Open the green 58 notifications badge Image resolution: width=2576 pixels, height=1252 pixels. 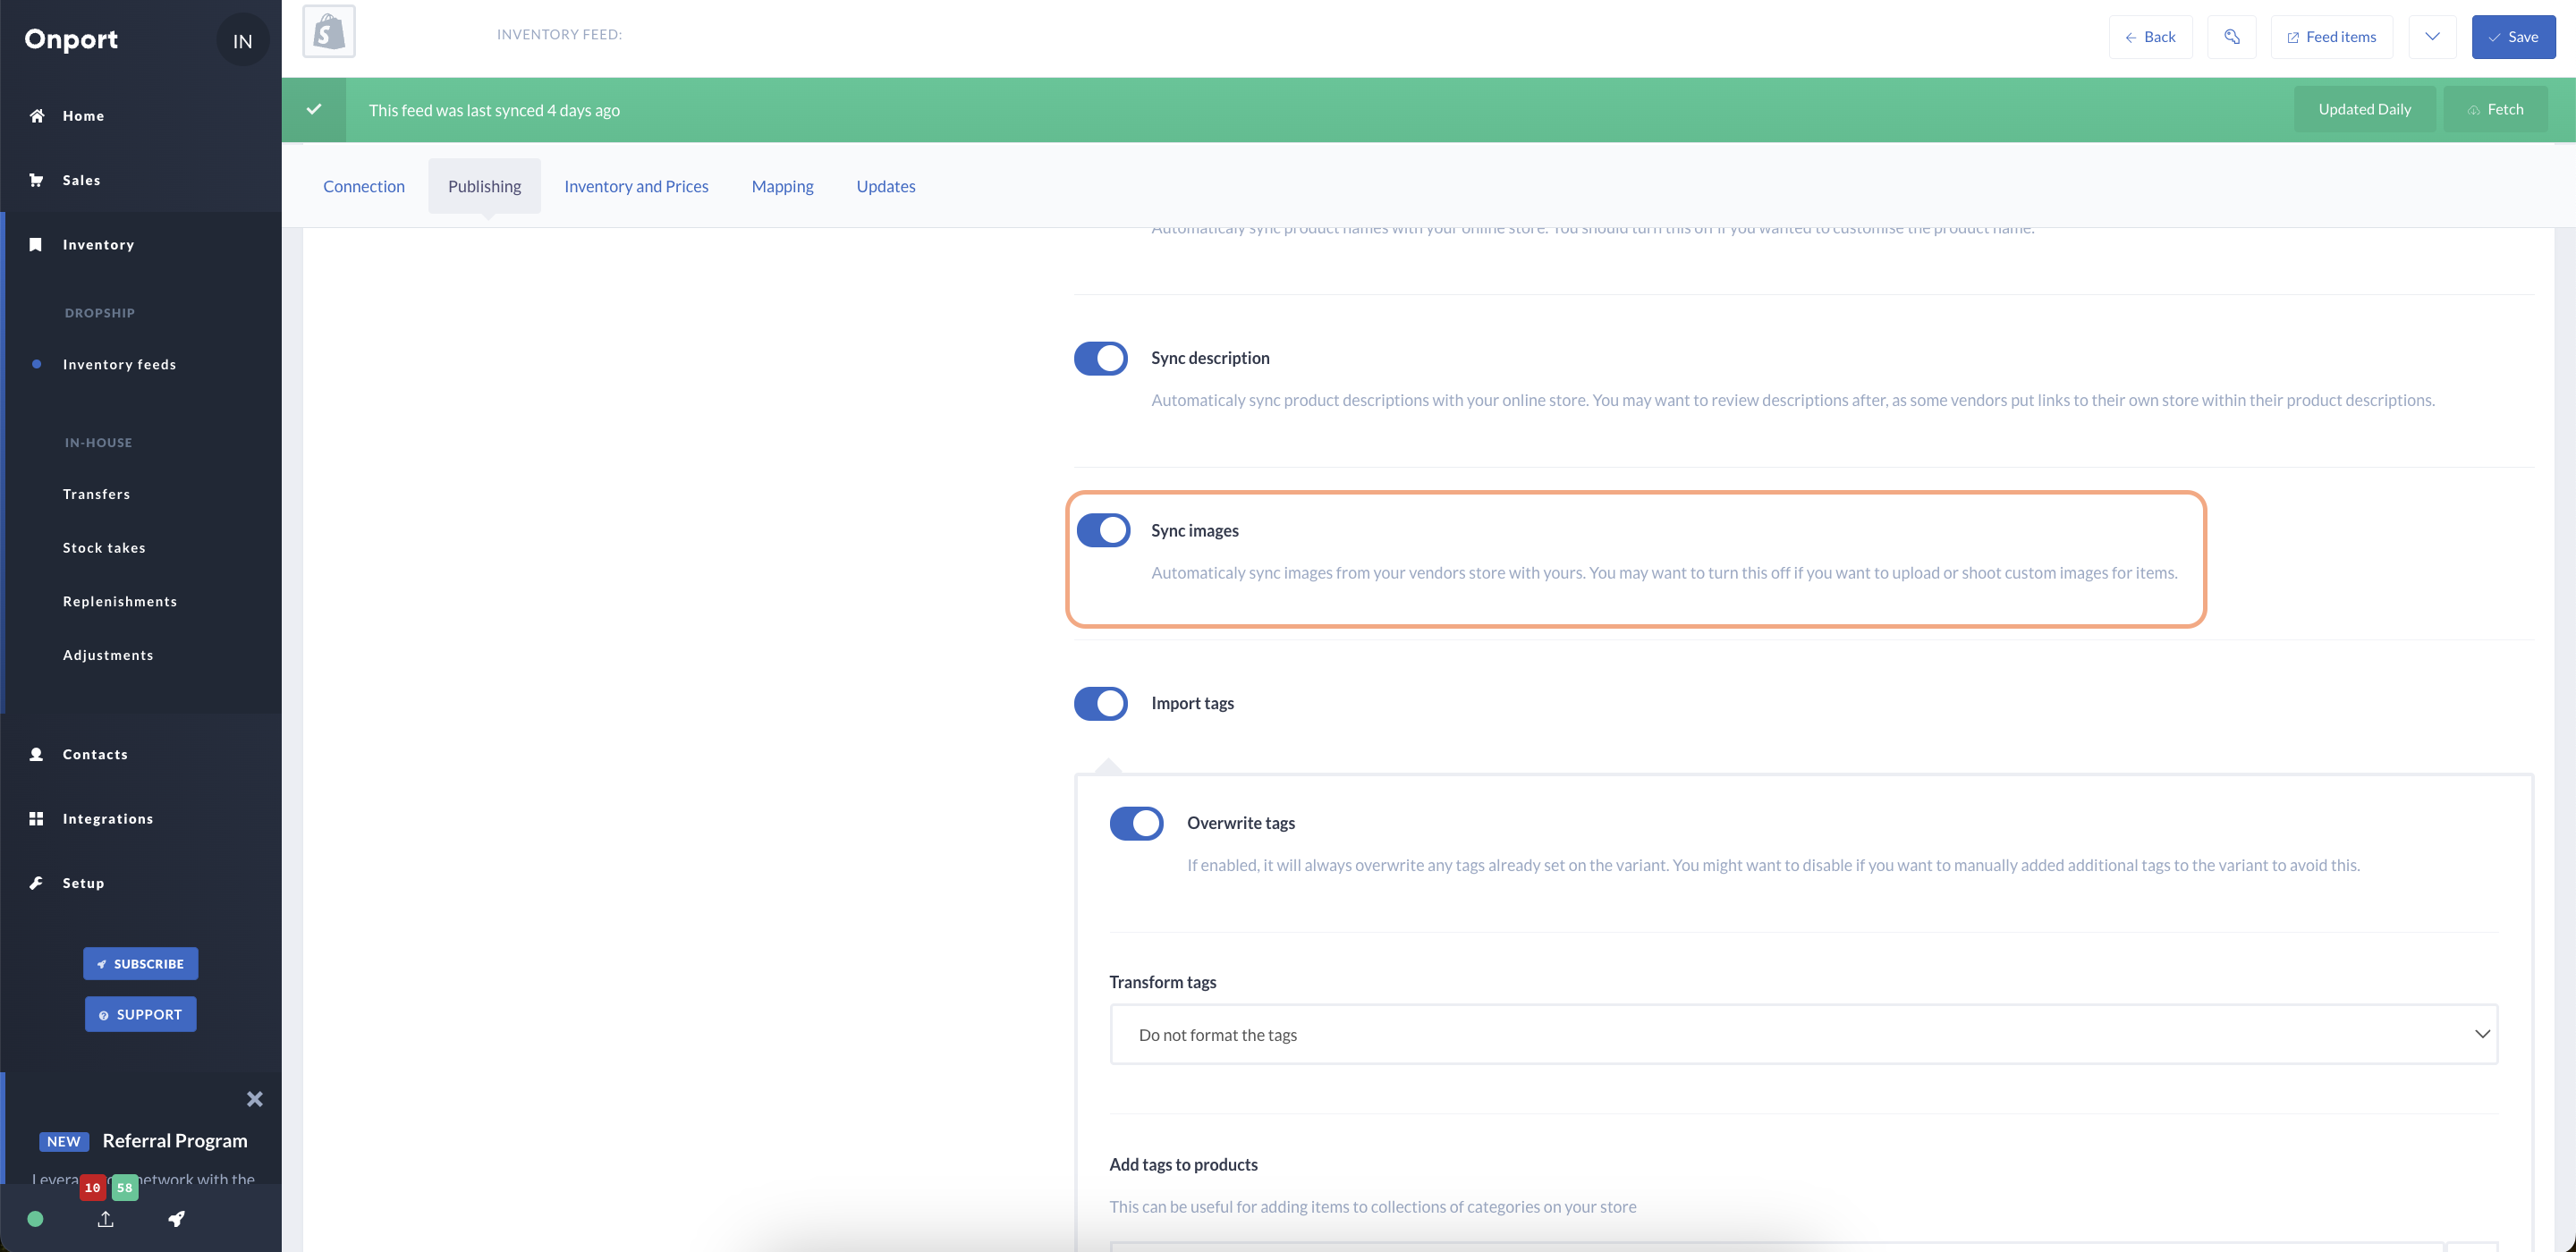pos(124,1187)
